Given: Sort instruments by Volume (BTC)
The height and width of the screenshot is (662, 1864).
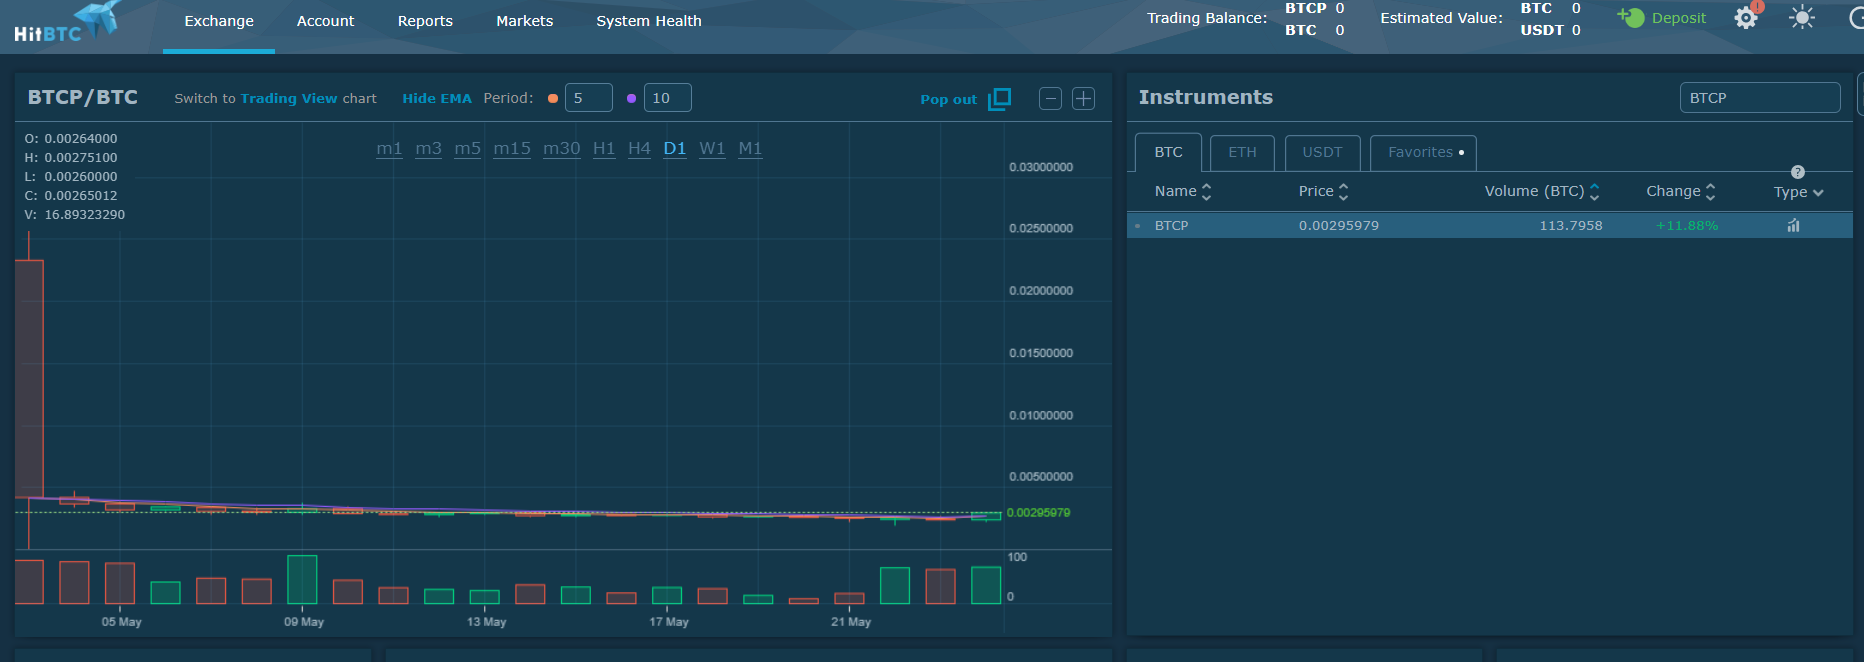Looking at the screenshot, I should 1542,191.
